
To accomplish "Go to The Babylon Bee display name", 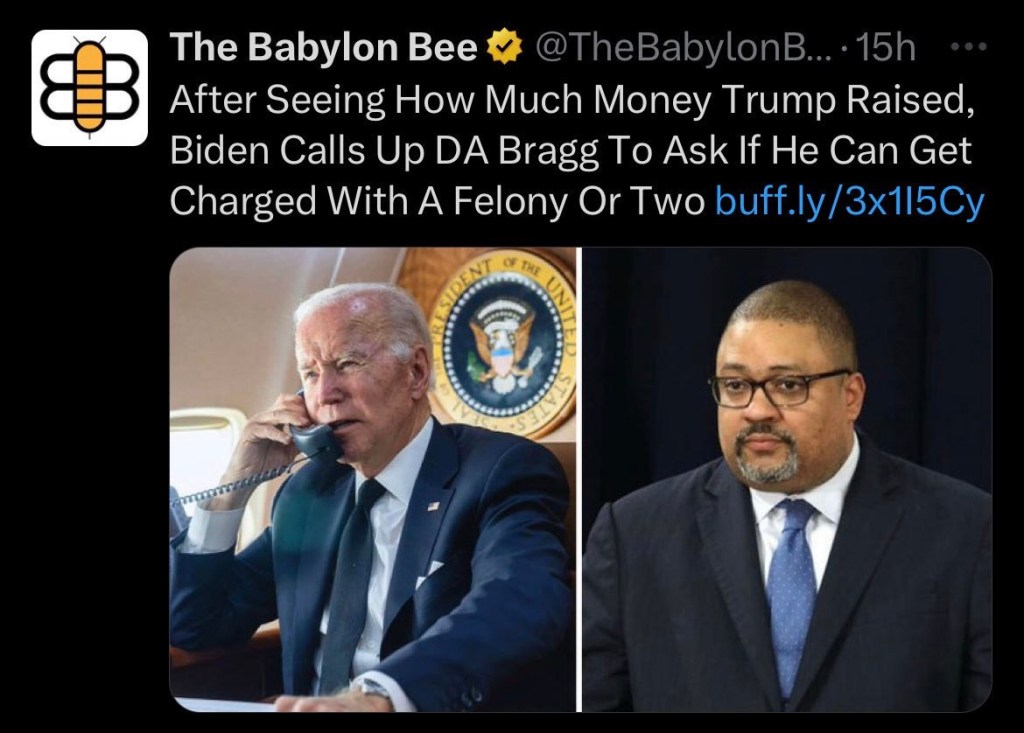I will tap(324, 48).
